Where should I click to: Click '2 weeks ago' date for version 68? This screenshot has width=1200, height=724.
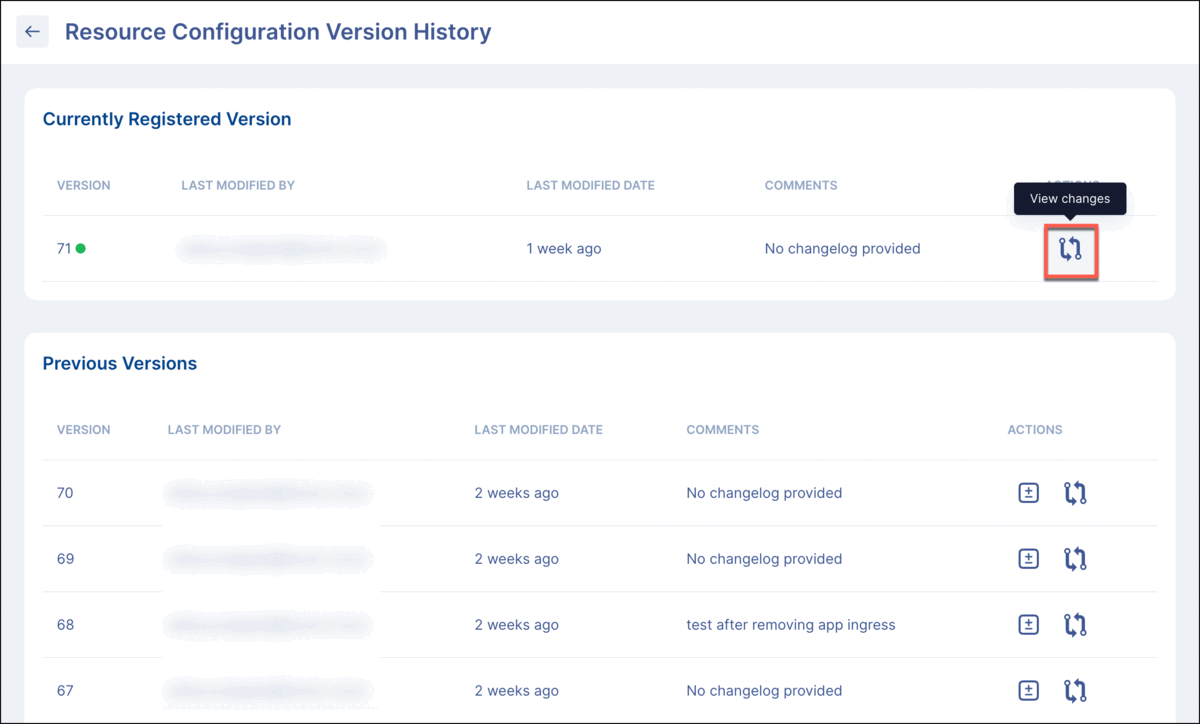(x=516, y=625)
